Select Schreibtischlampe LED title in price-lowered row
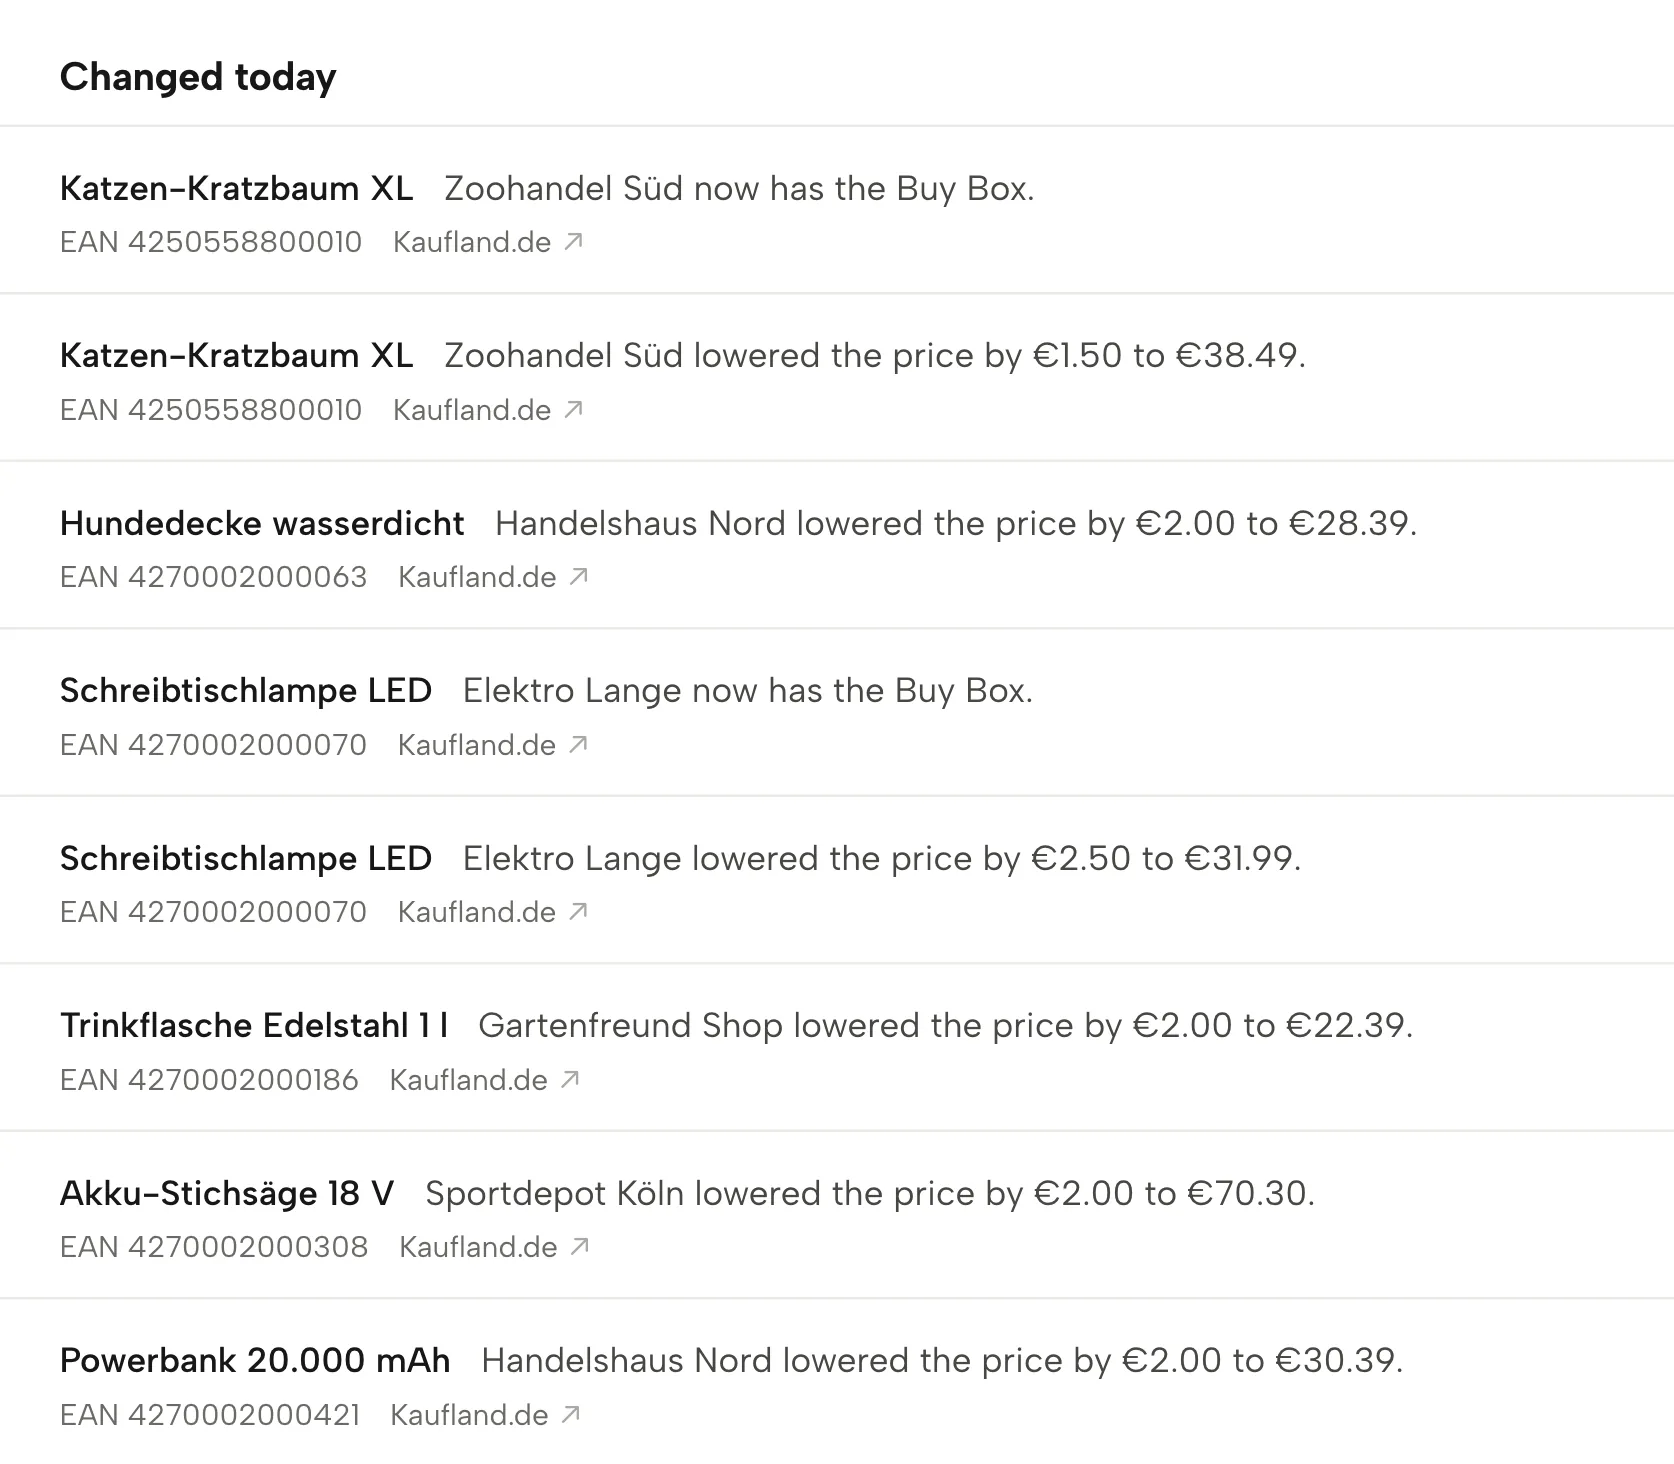The width and height of the screenshot is (1674, 1464). 246,858
